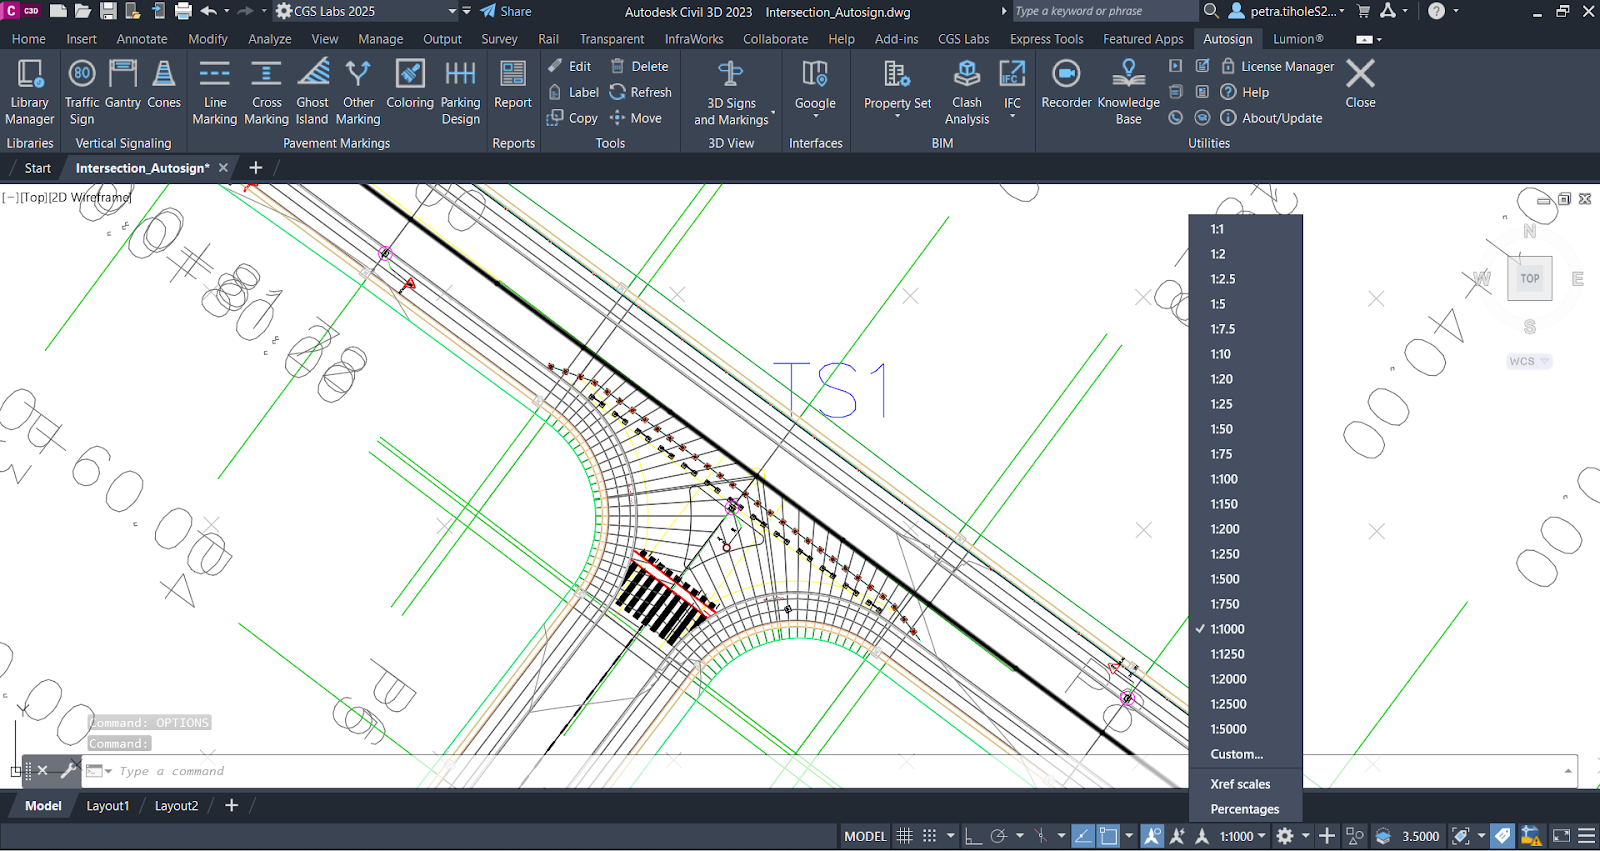1600x851 pixels.
Task: Start Clash Analysis
Action: [967, 90]
